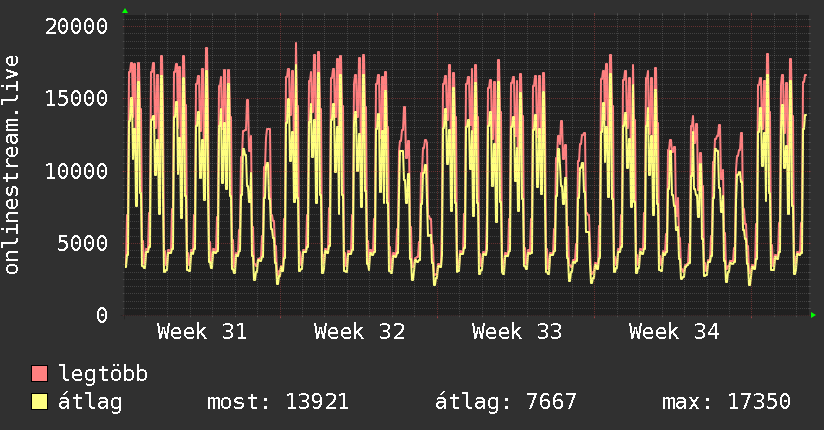Click the 0 y-axis value

point(102,315)
